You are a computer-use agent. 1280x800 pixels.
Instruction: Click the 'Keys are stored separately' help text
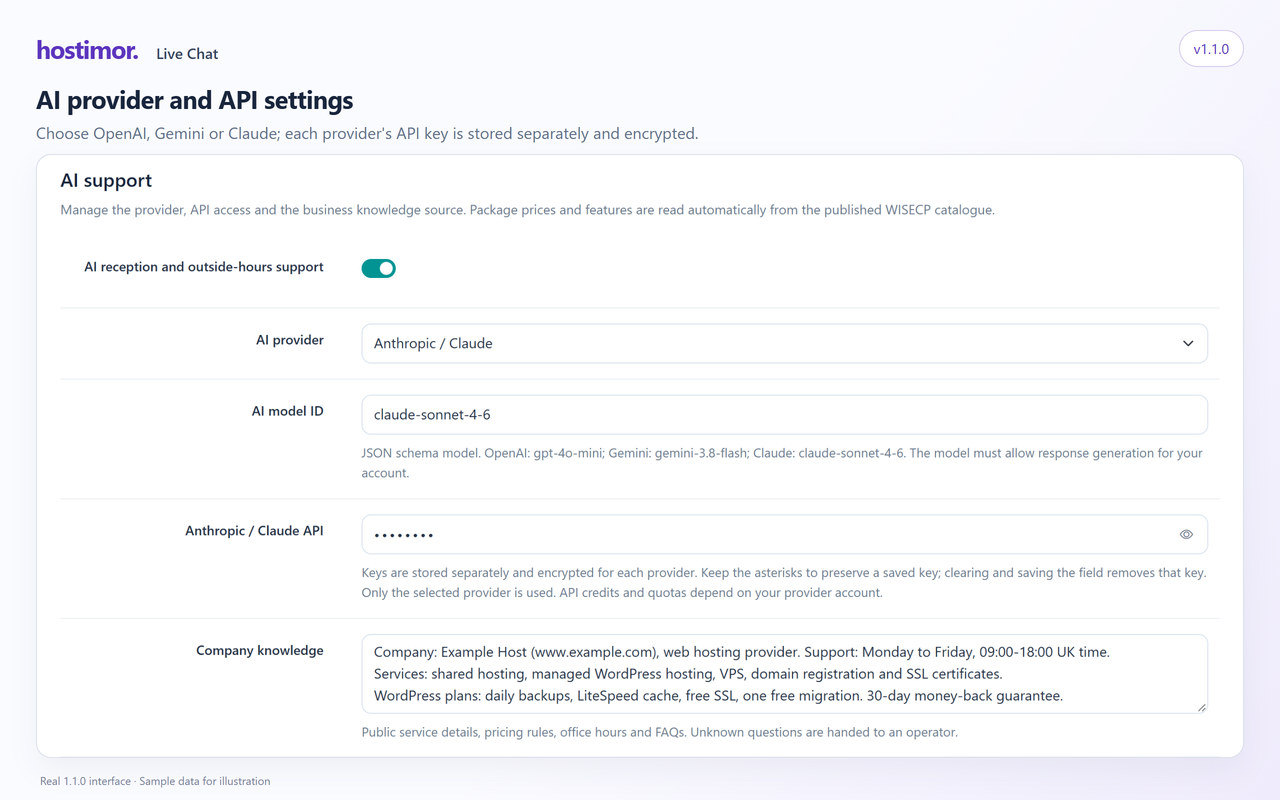coord(784,583)
